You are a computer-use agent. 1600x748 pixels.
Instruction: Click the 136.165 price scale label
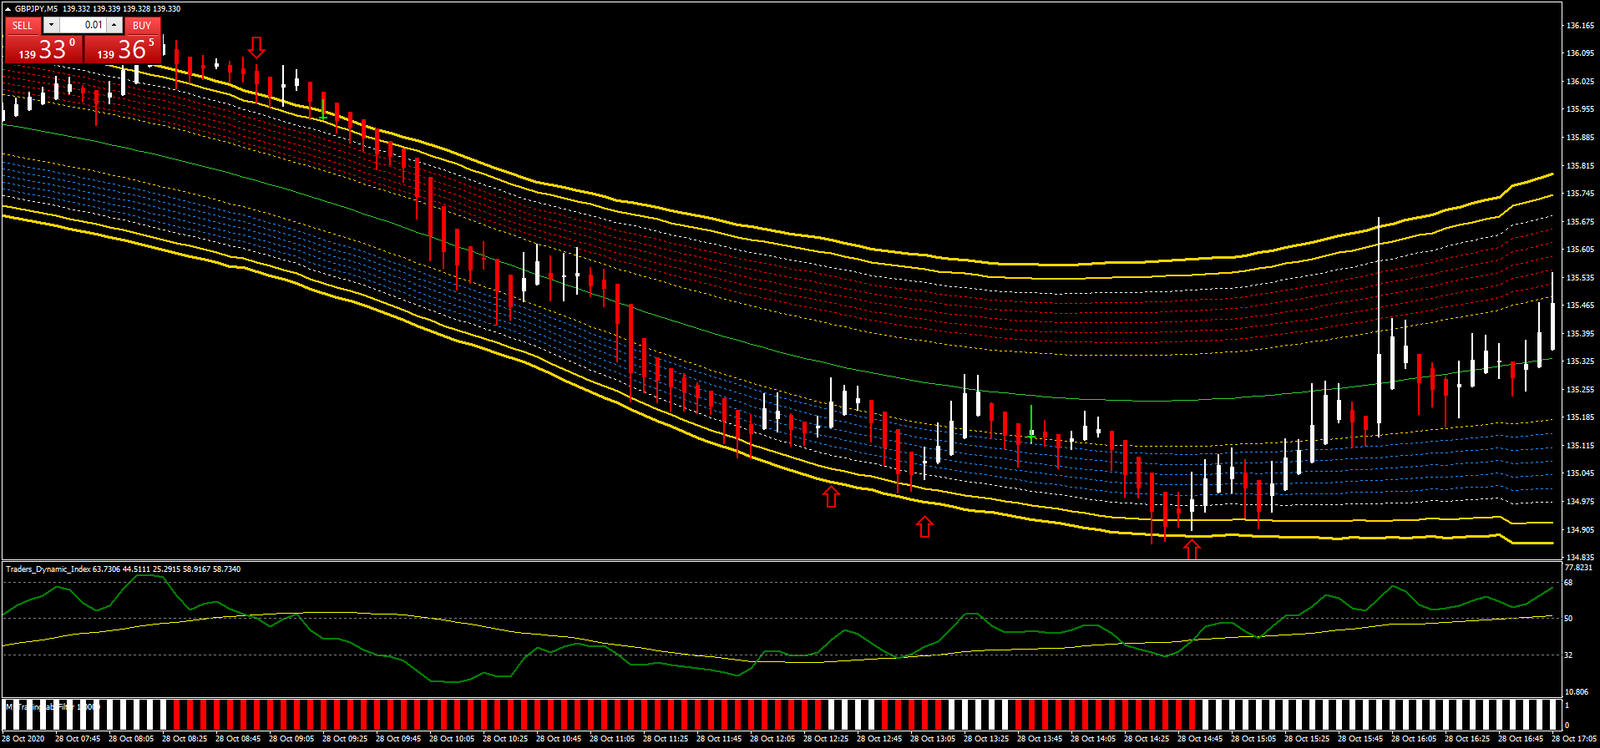[1580, 25]
